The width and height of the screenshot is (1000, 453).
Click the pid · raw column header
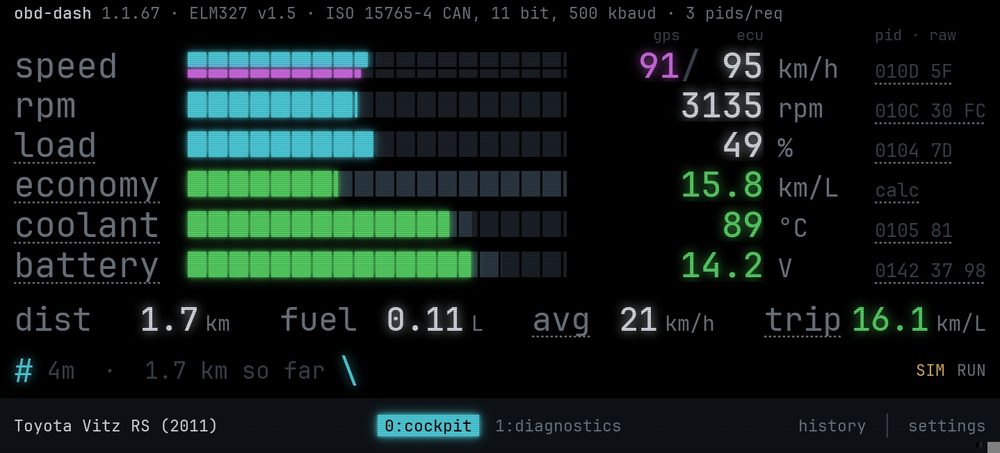coord(916,36)
